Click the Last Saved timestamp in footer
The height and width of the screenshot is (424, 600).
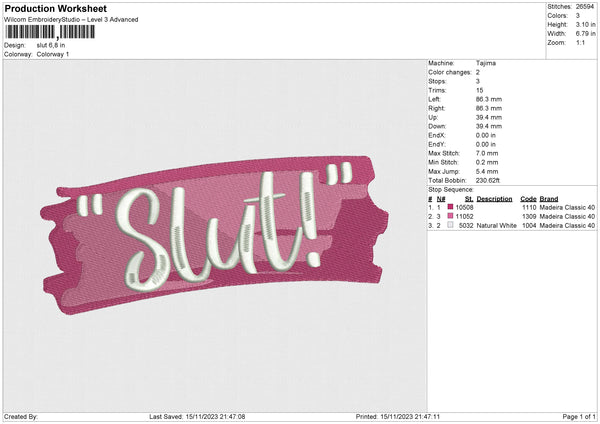[197, 416]
